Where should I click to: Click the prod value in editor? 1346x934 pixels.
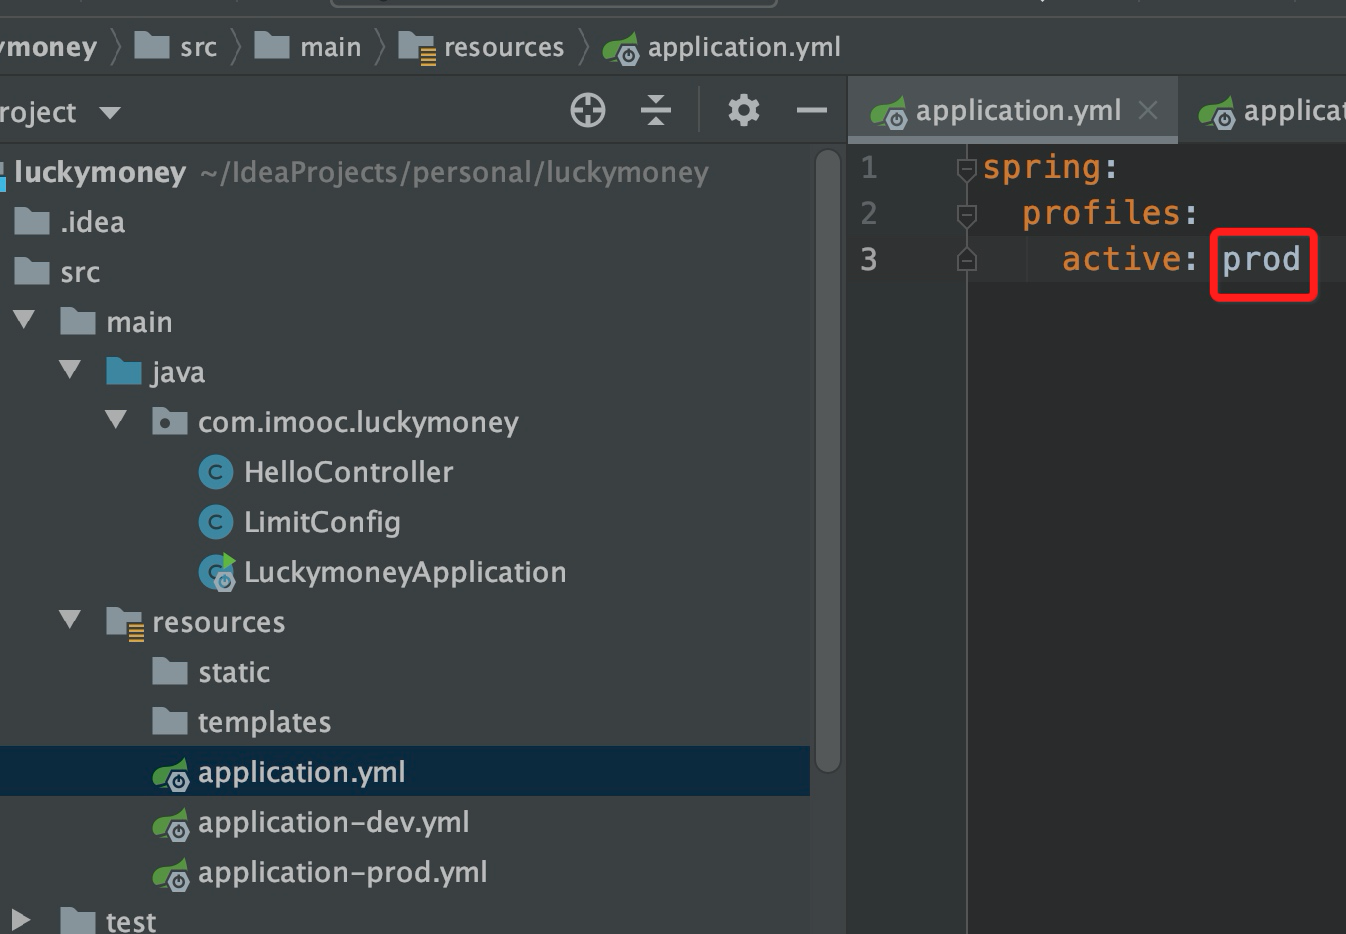(1261, 260)
